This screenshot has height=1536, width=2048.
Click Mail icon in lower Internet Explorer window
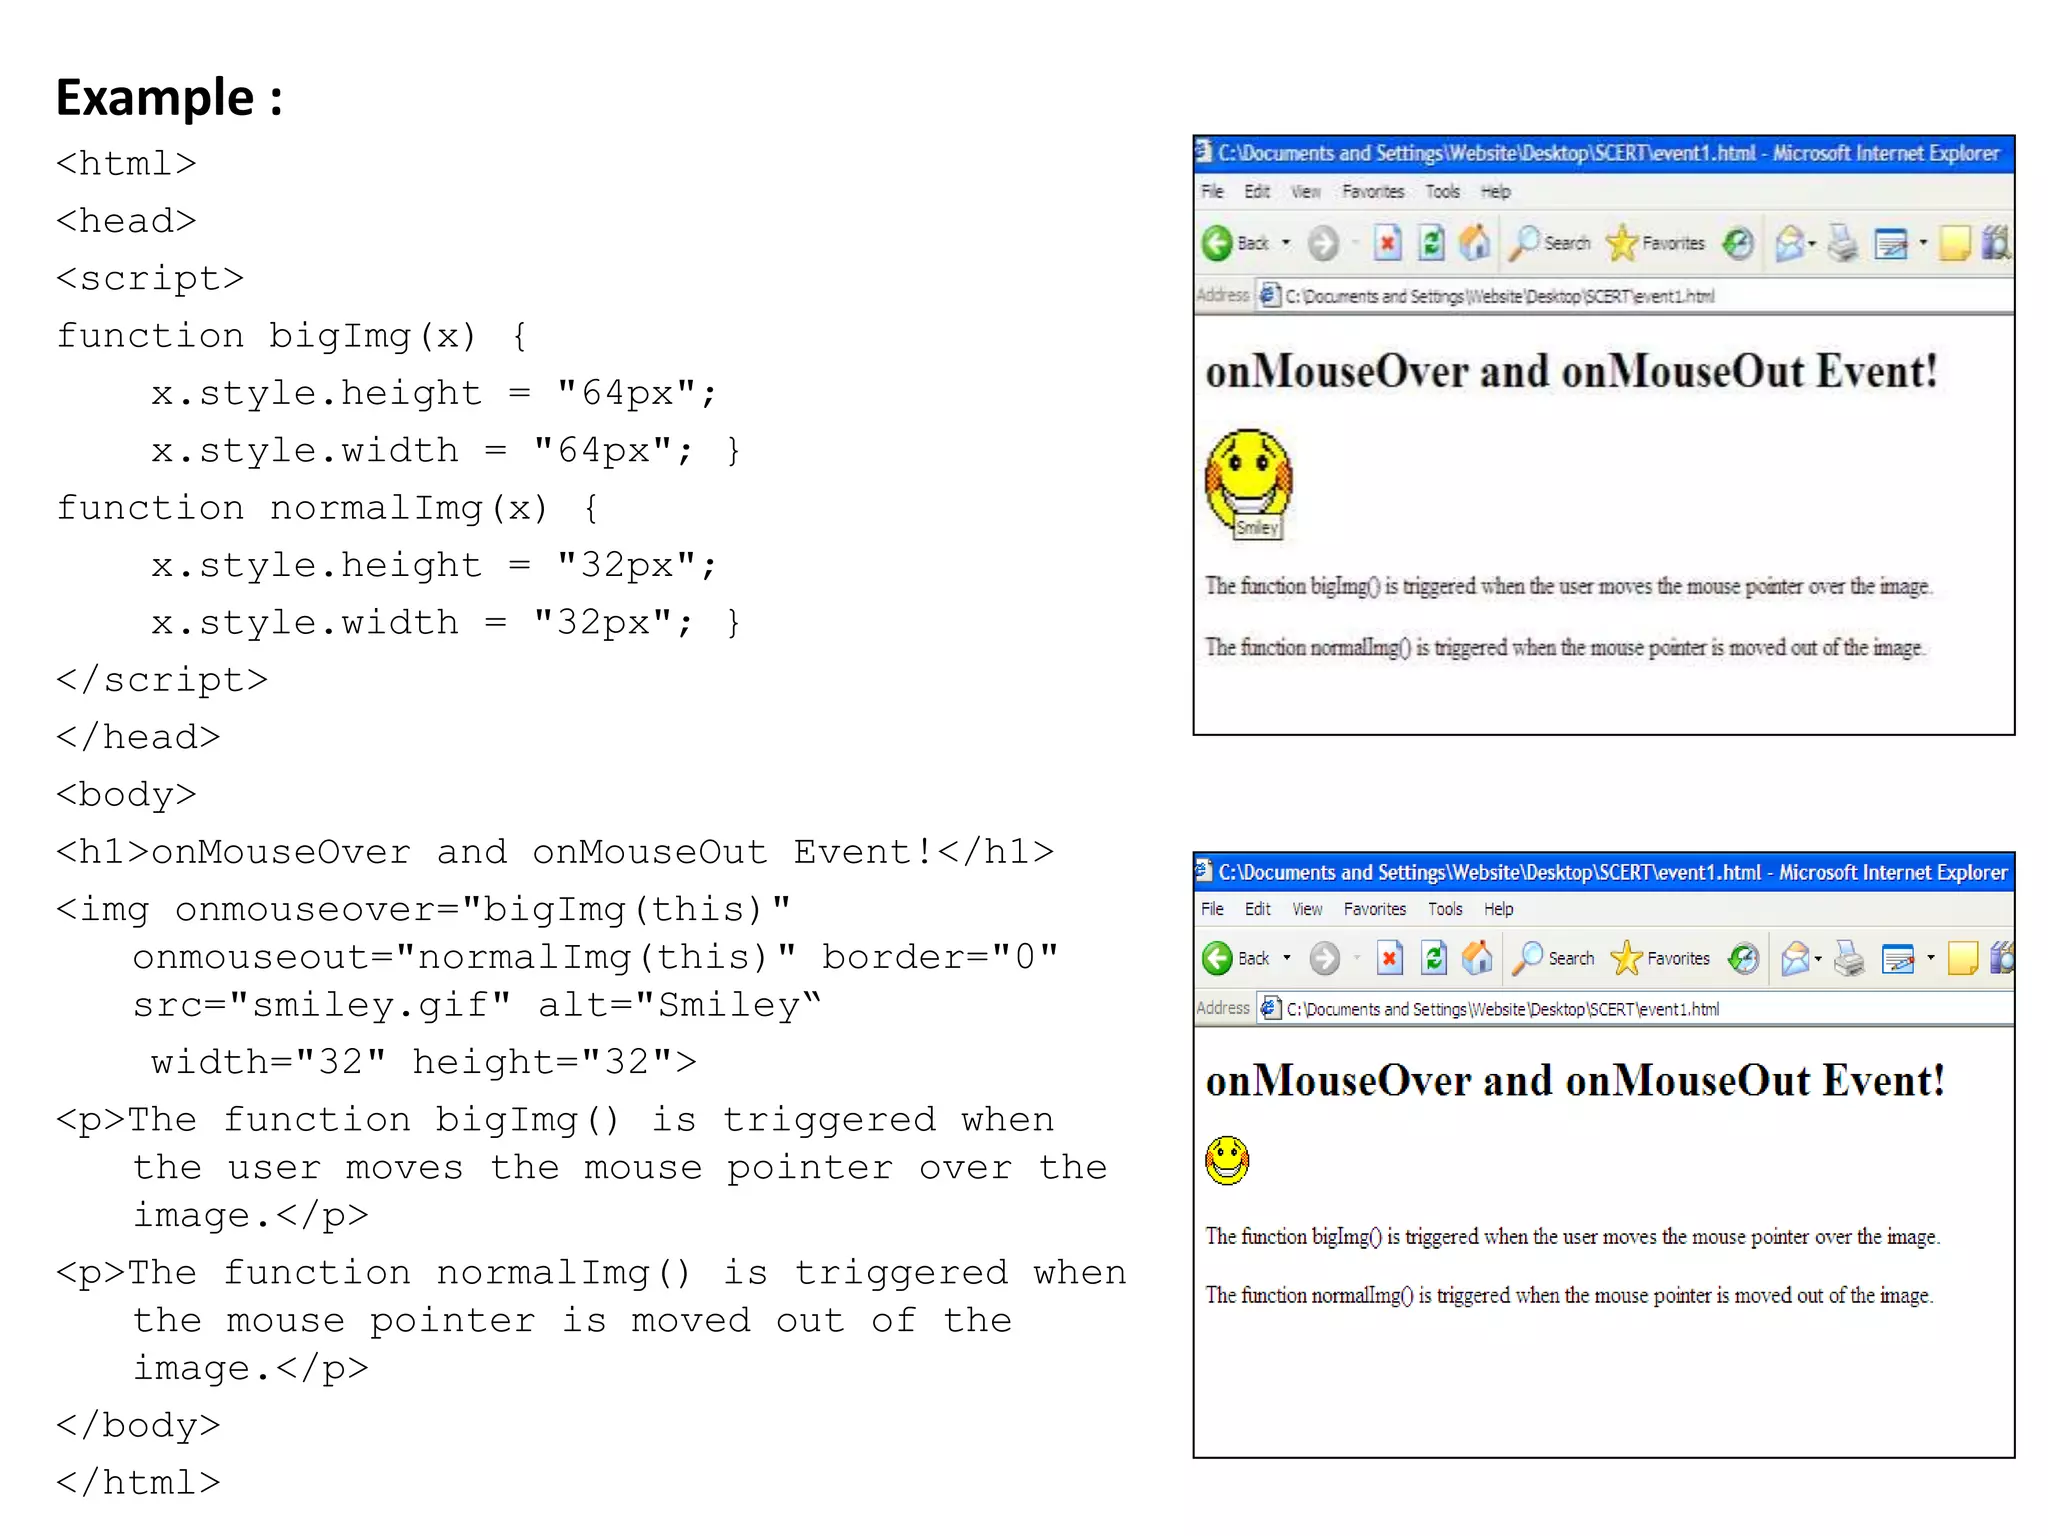click(1796, 958)
